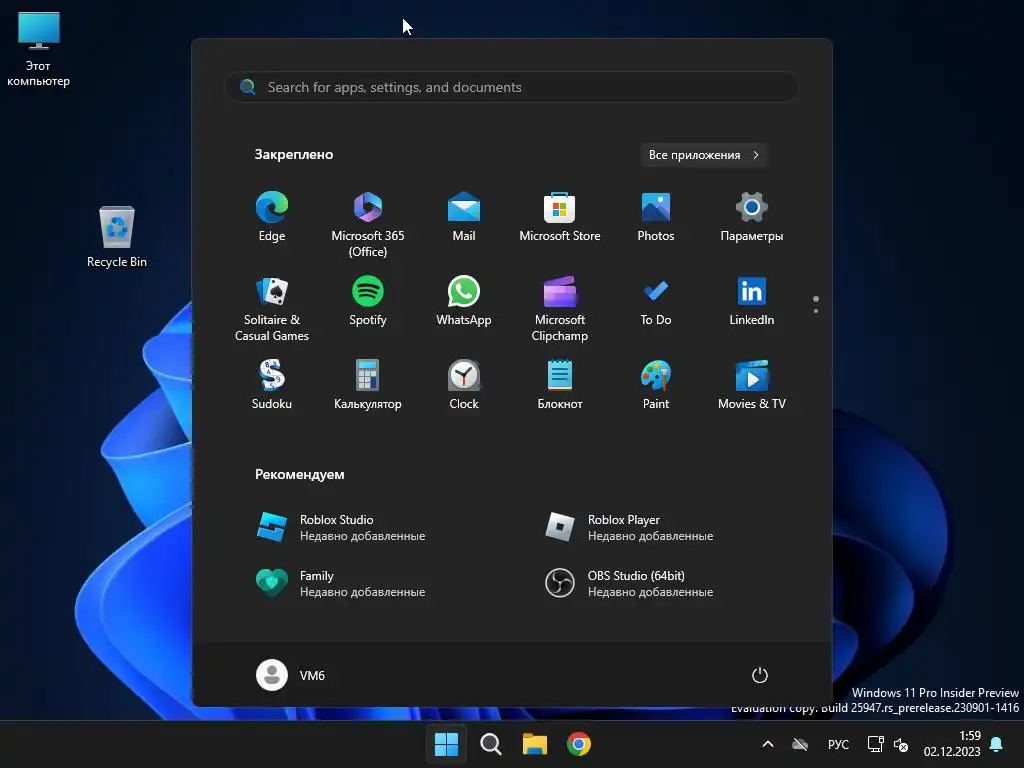This screenshot has width=1024, height=768.
Task: Open Microsoft Clipchamp
Action: (560, 309)
